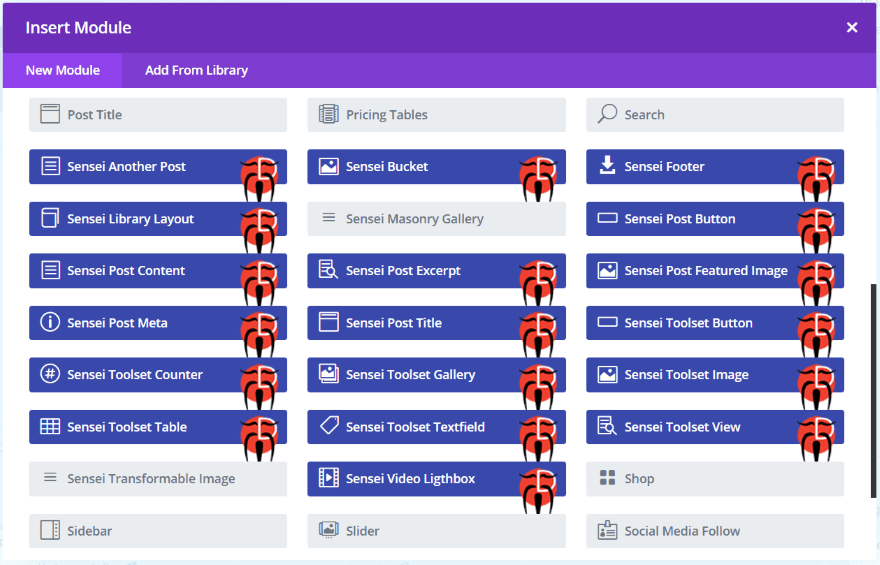
Task: Click the grid icon on Sensei Toolset Table
Action: (50, 426)
